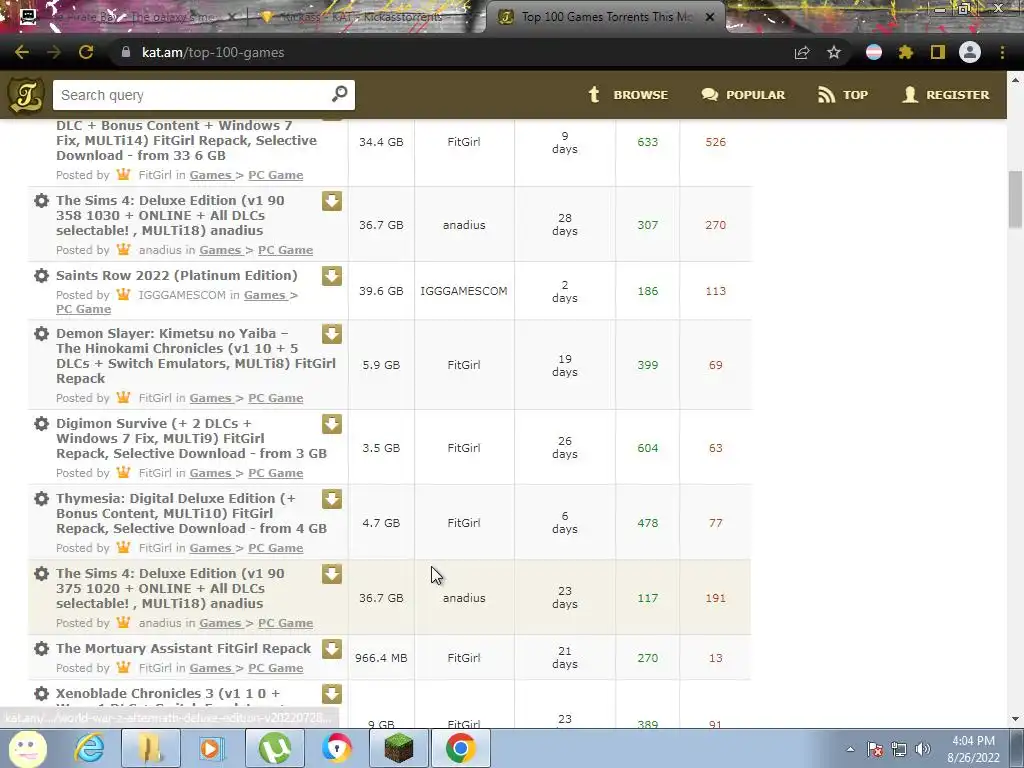The width and height of the screenshot is (1024, 768).
Task: Share this page icon
Action: pos(802,52)
